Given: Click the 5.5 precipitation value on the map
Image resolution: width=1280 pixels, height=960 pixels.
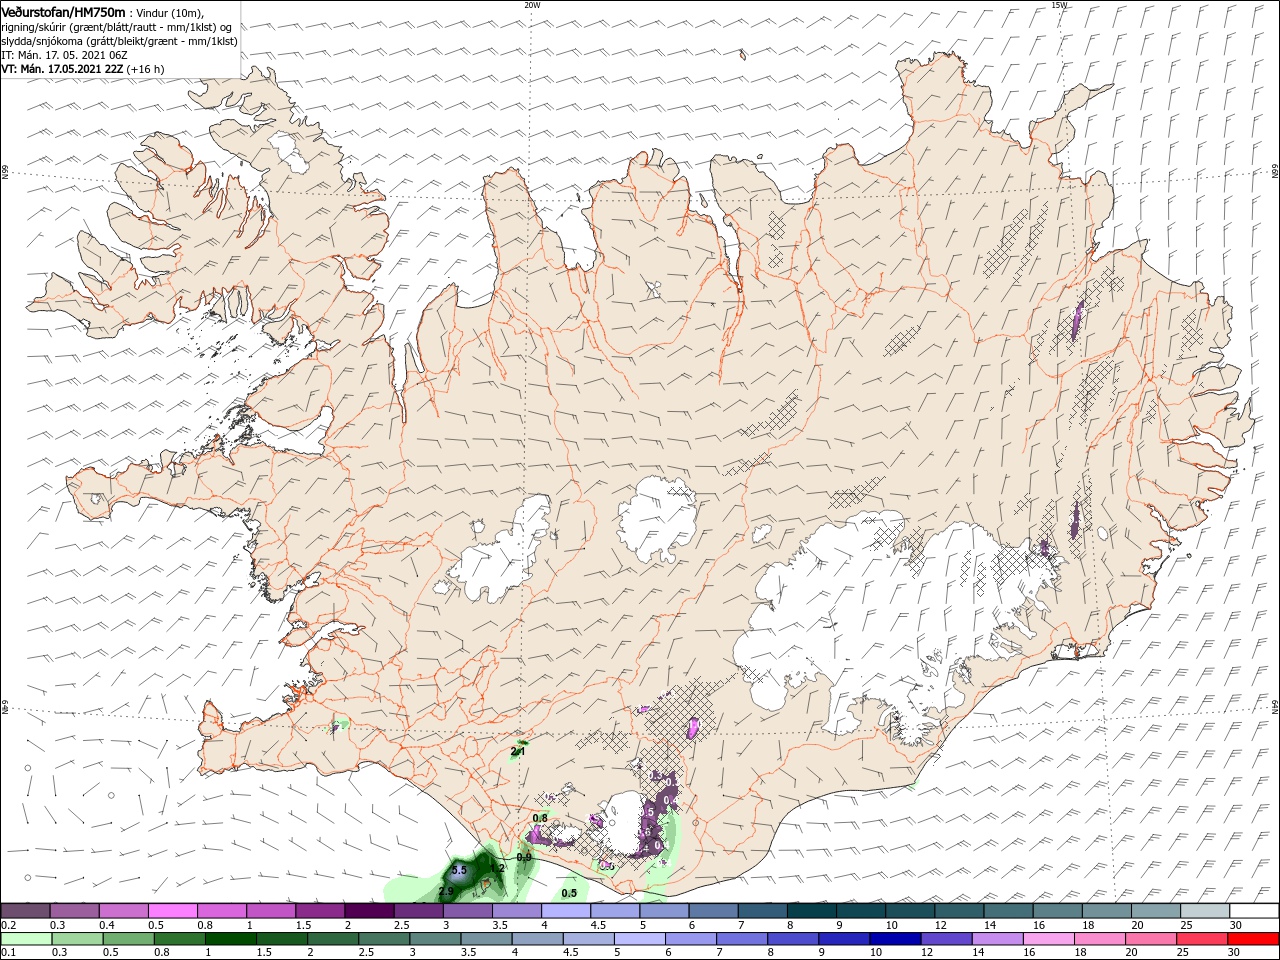Looking at the screenshot, I should (459, 872).
